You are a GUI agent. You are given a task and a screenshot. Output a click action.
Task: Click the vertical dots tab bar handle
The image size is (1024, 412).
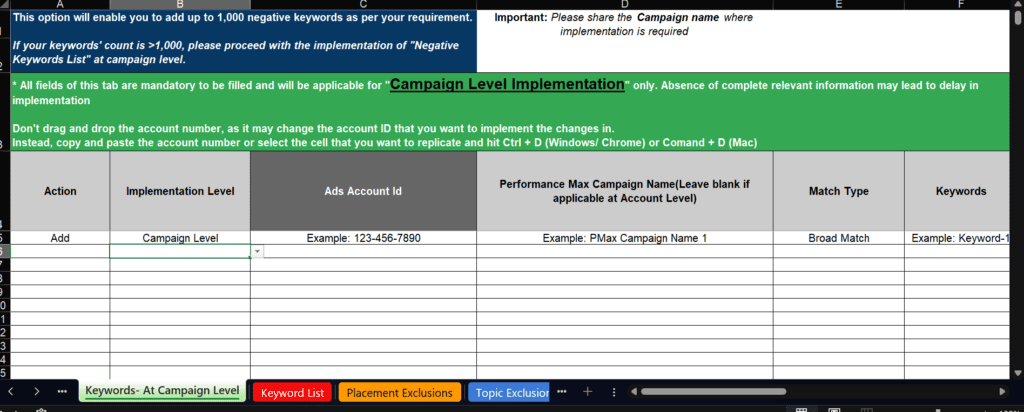click(x=613, y=392)
